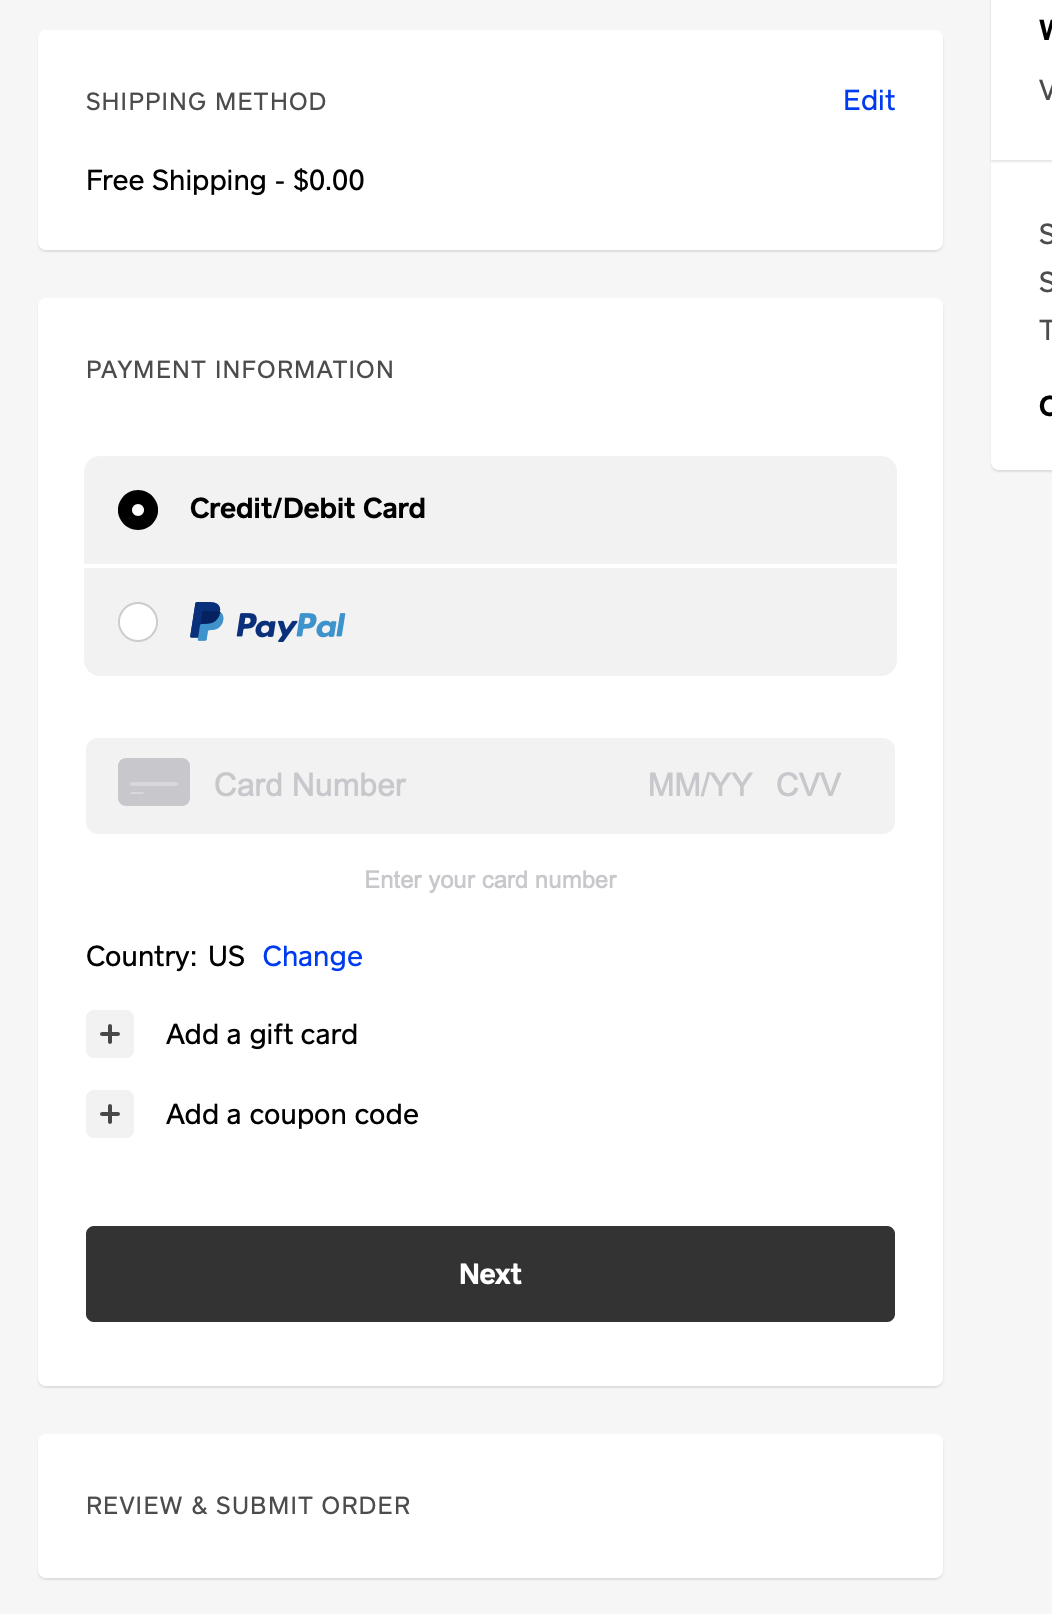Image resolution: width=1052 pixels, height=1614 pixels.
Task: Click the plus icon beside gift card
Action: [x=110, y=1034]
